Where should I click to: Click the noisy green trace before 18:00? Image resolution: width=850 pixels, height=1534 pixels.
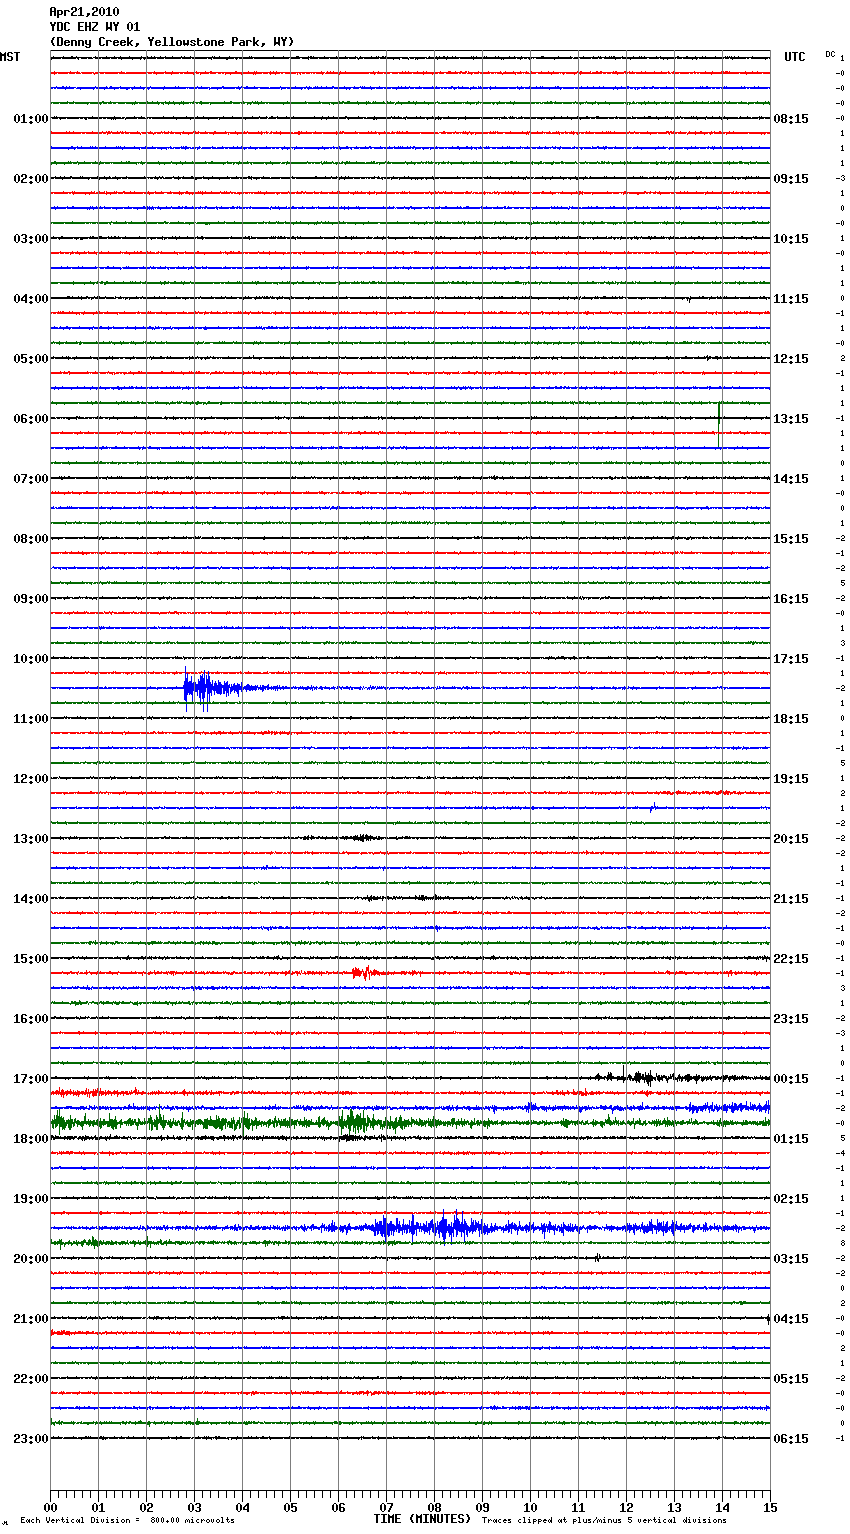pos(410,1123)
